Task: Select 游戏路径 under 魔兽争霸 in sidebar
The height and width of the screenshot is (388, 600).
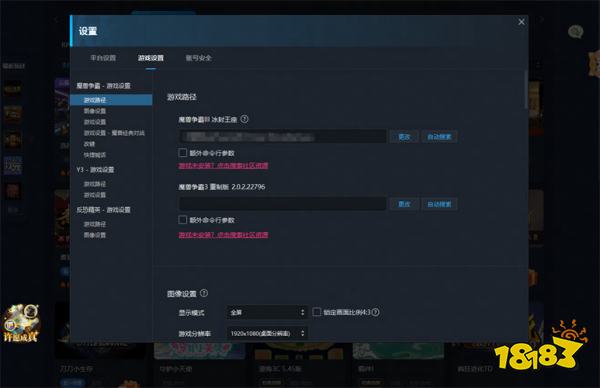Action: (111, 100)
